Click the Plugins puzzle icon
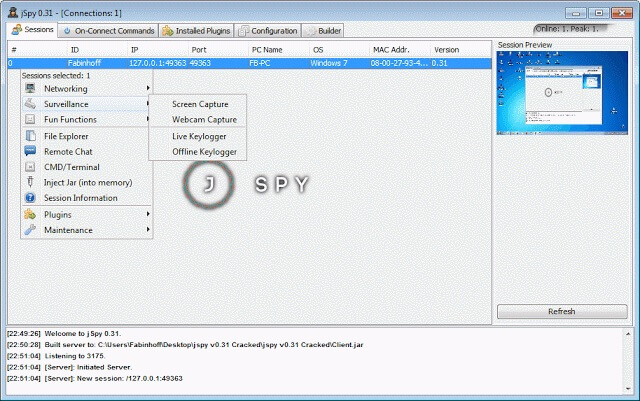This screenshot has width=640, height=401. (30, 214)
